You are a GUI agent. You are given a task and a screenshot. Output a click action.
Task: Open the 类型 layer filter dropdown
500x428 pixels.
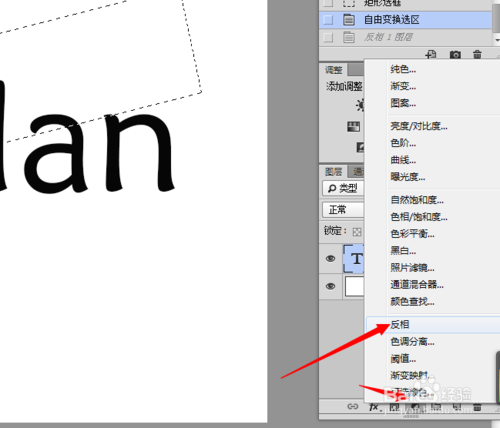pyautogui.click(x=343, y=188)
